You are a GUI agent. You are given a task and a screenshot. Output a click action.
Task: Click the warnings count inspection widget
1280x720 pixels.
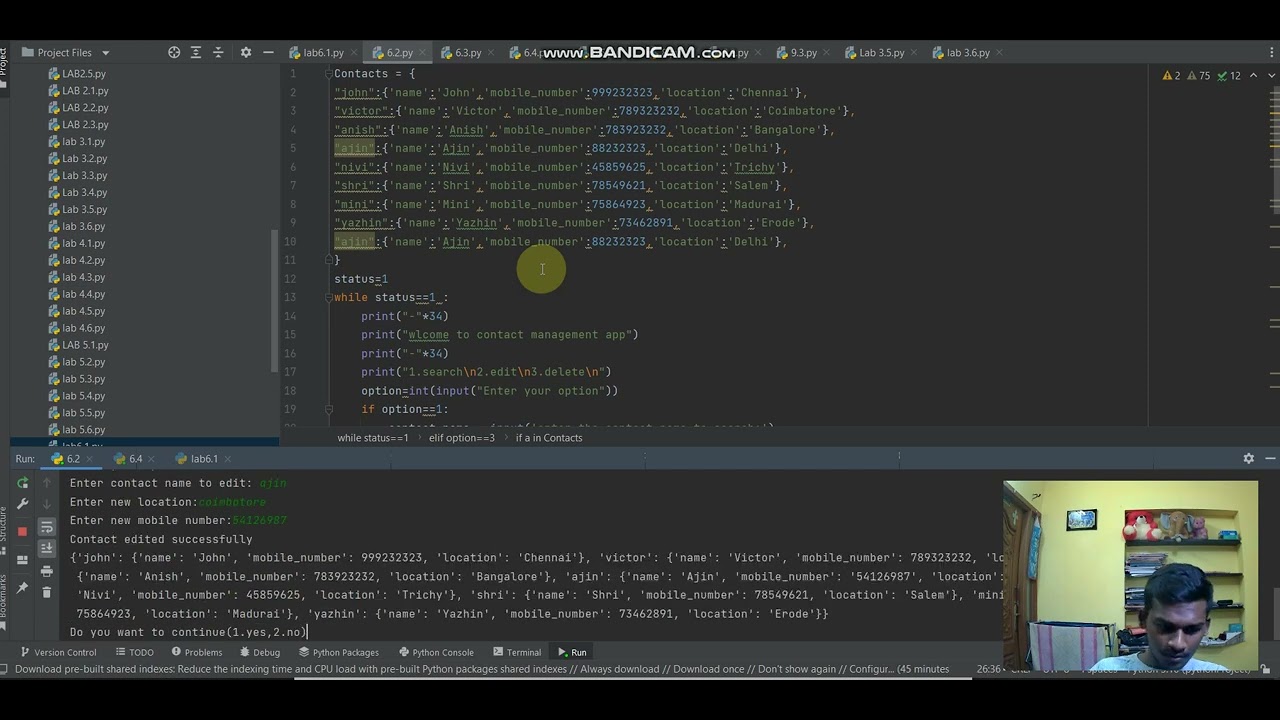[x=1201, y=75]
